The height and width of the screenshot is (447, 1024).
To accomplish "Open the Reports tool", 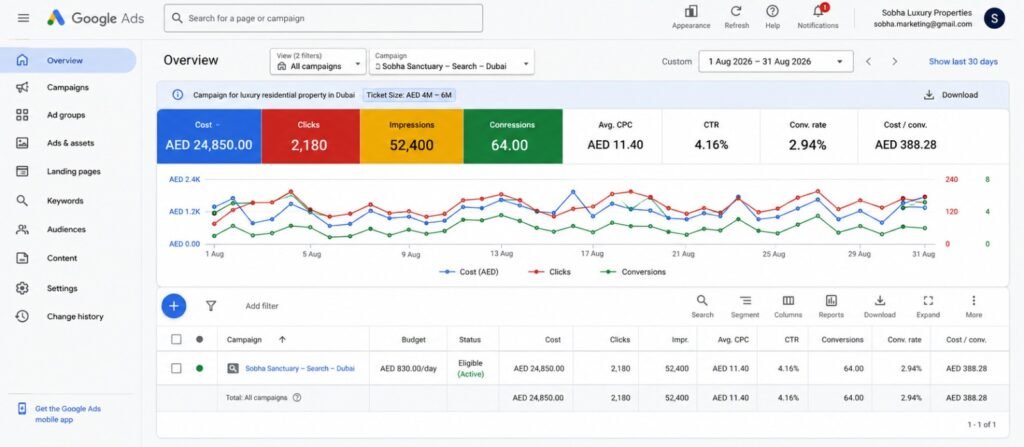I will pyautogui.click(x=831, y=306).
